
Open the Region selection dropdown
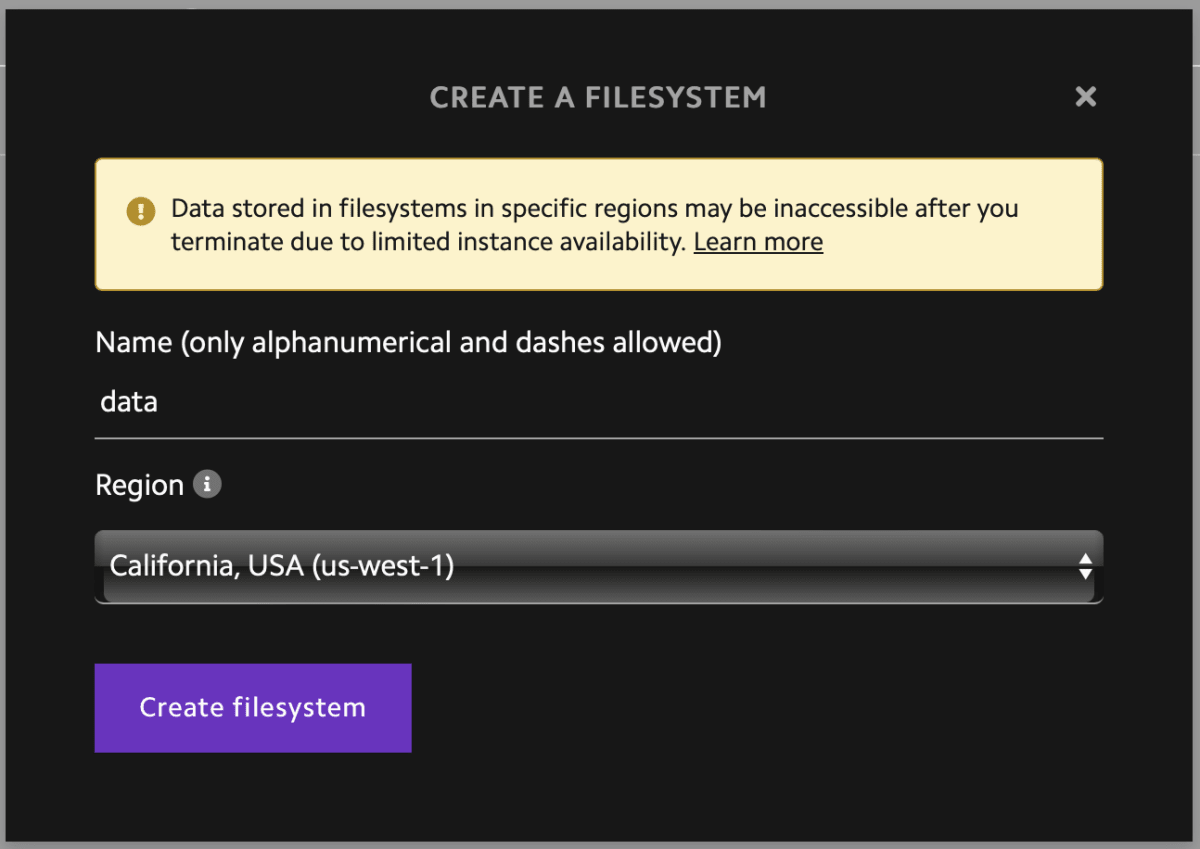(598, 566)
